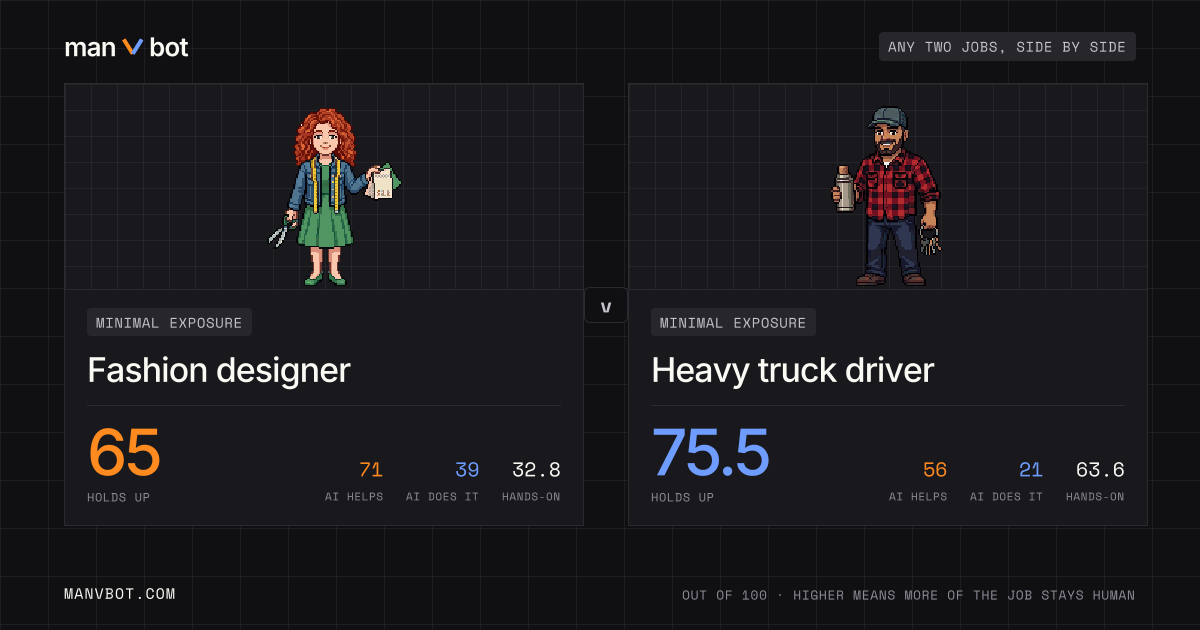Click 'AI Does It' label under 21

coord(1007,497)
